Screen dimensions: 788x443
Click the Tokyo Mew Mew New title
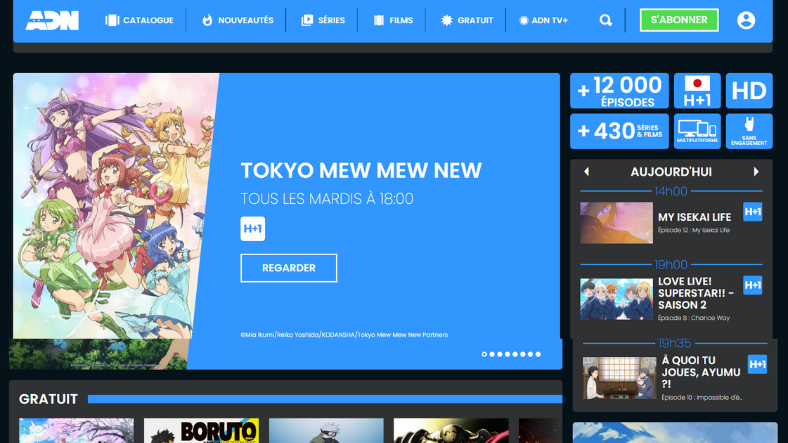tap(361, 170)
